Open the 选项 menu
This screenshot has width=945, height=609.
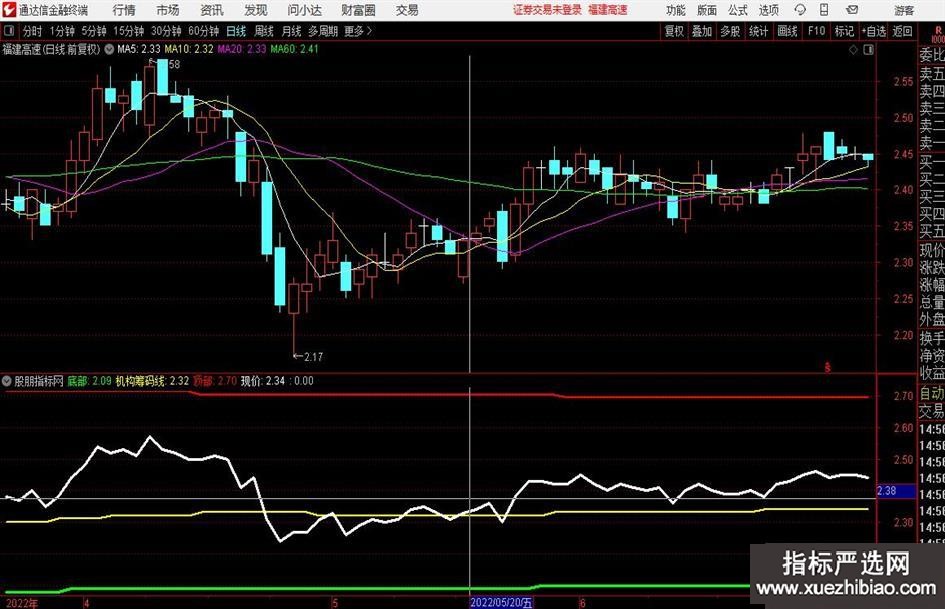pyautogui.click(x=768, y=10)
